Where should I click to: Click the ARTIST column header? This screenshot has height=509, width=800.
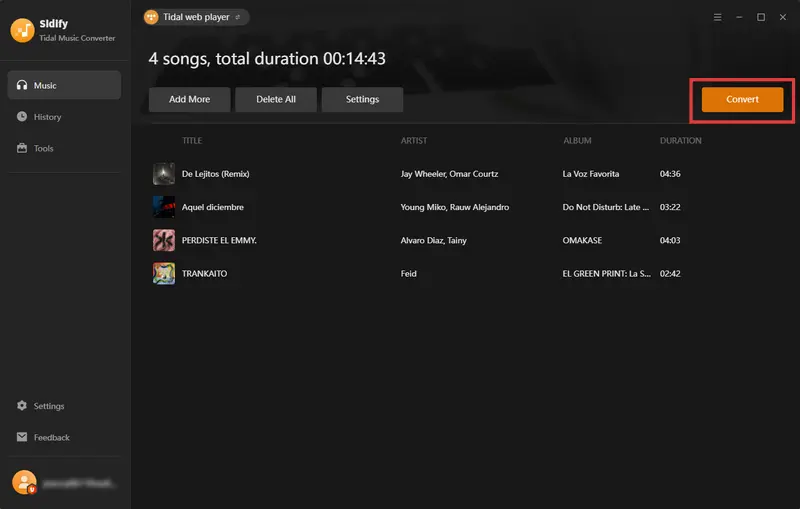click(x=414, y=140)
